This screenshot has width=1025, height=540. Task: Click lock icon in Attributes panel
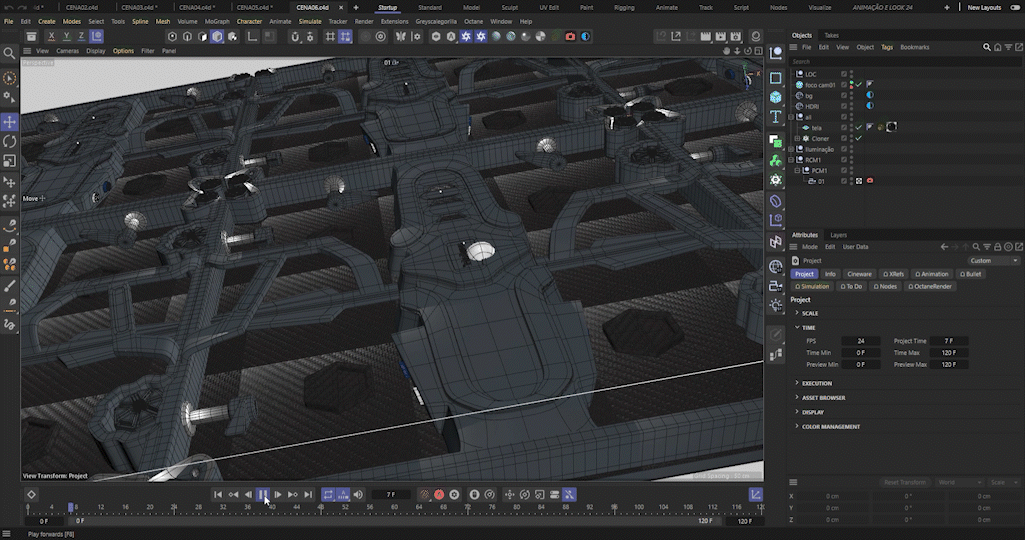tap(998, 246)
